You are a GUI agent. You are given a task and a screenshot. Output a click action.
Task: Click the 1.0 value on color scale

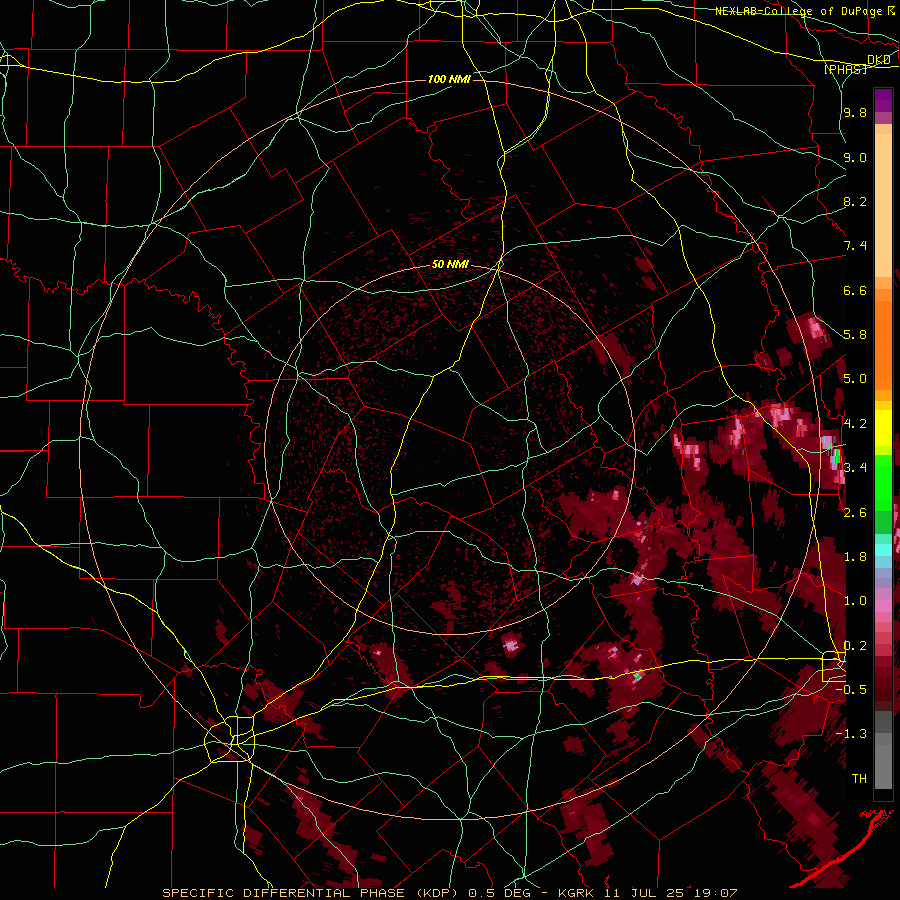click(x=855, y=601)
